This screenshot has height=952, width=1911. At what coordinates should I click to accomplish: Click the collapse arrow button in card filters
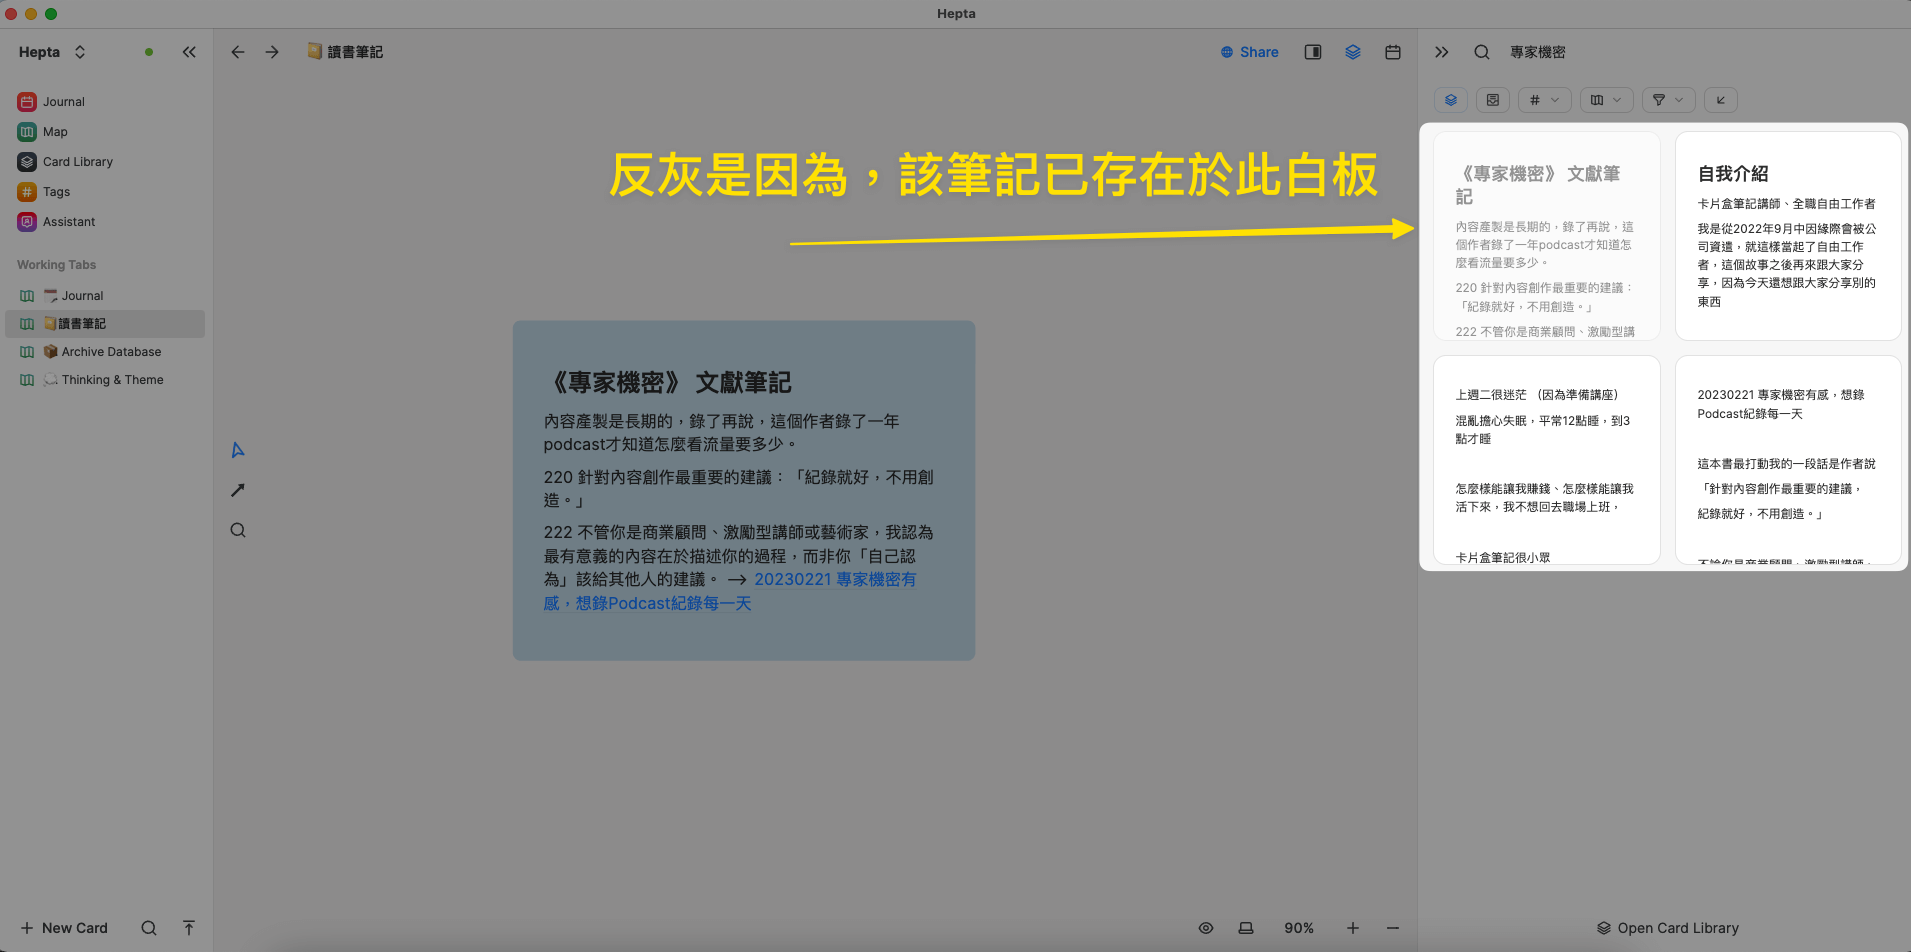tap(1720, 100)
